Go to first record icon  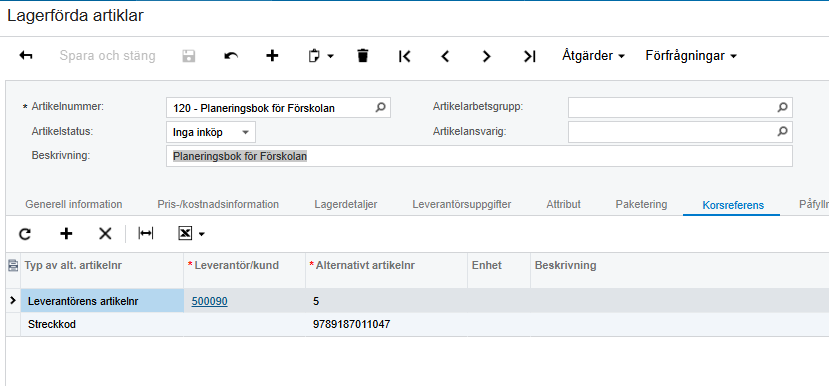pyautogui.click(x=404, y=56)
